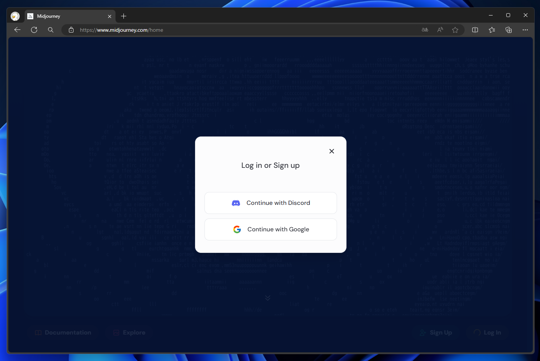
Task: Close the Log in or Sign up dialog
Action: click(331, 151)
